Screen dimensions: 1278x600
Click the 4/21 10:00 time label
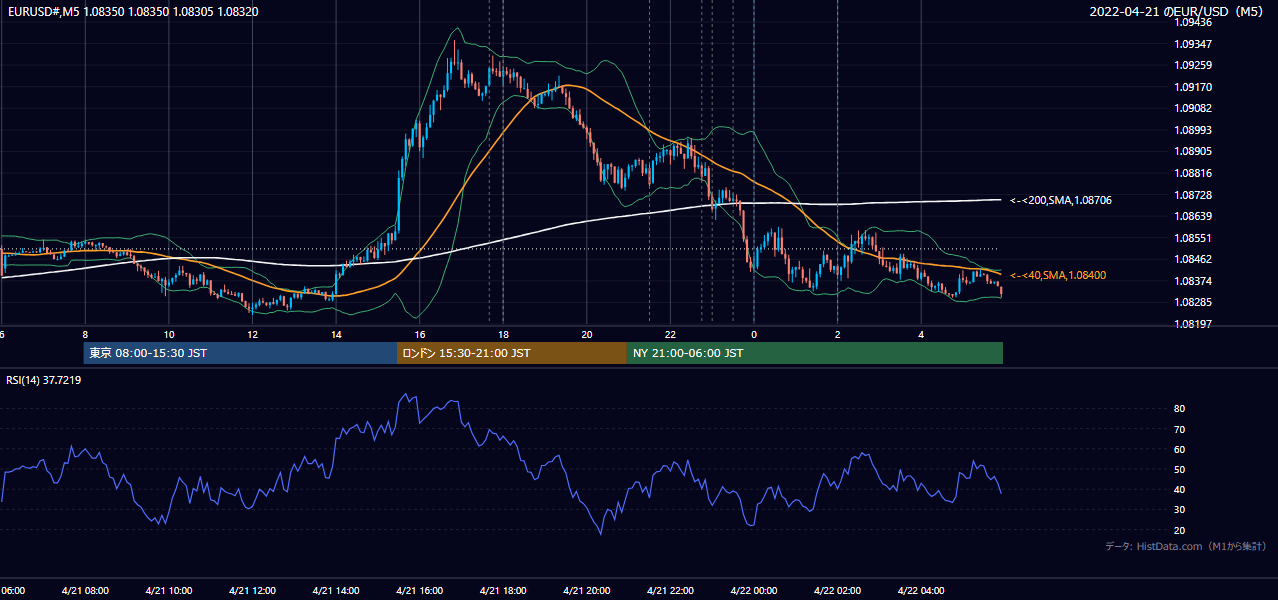pyautogui.click(x=169, y=590)
